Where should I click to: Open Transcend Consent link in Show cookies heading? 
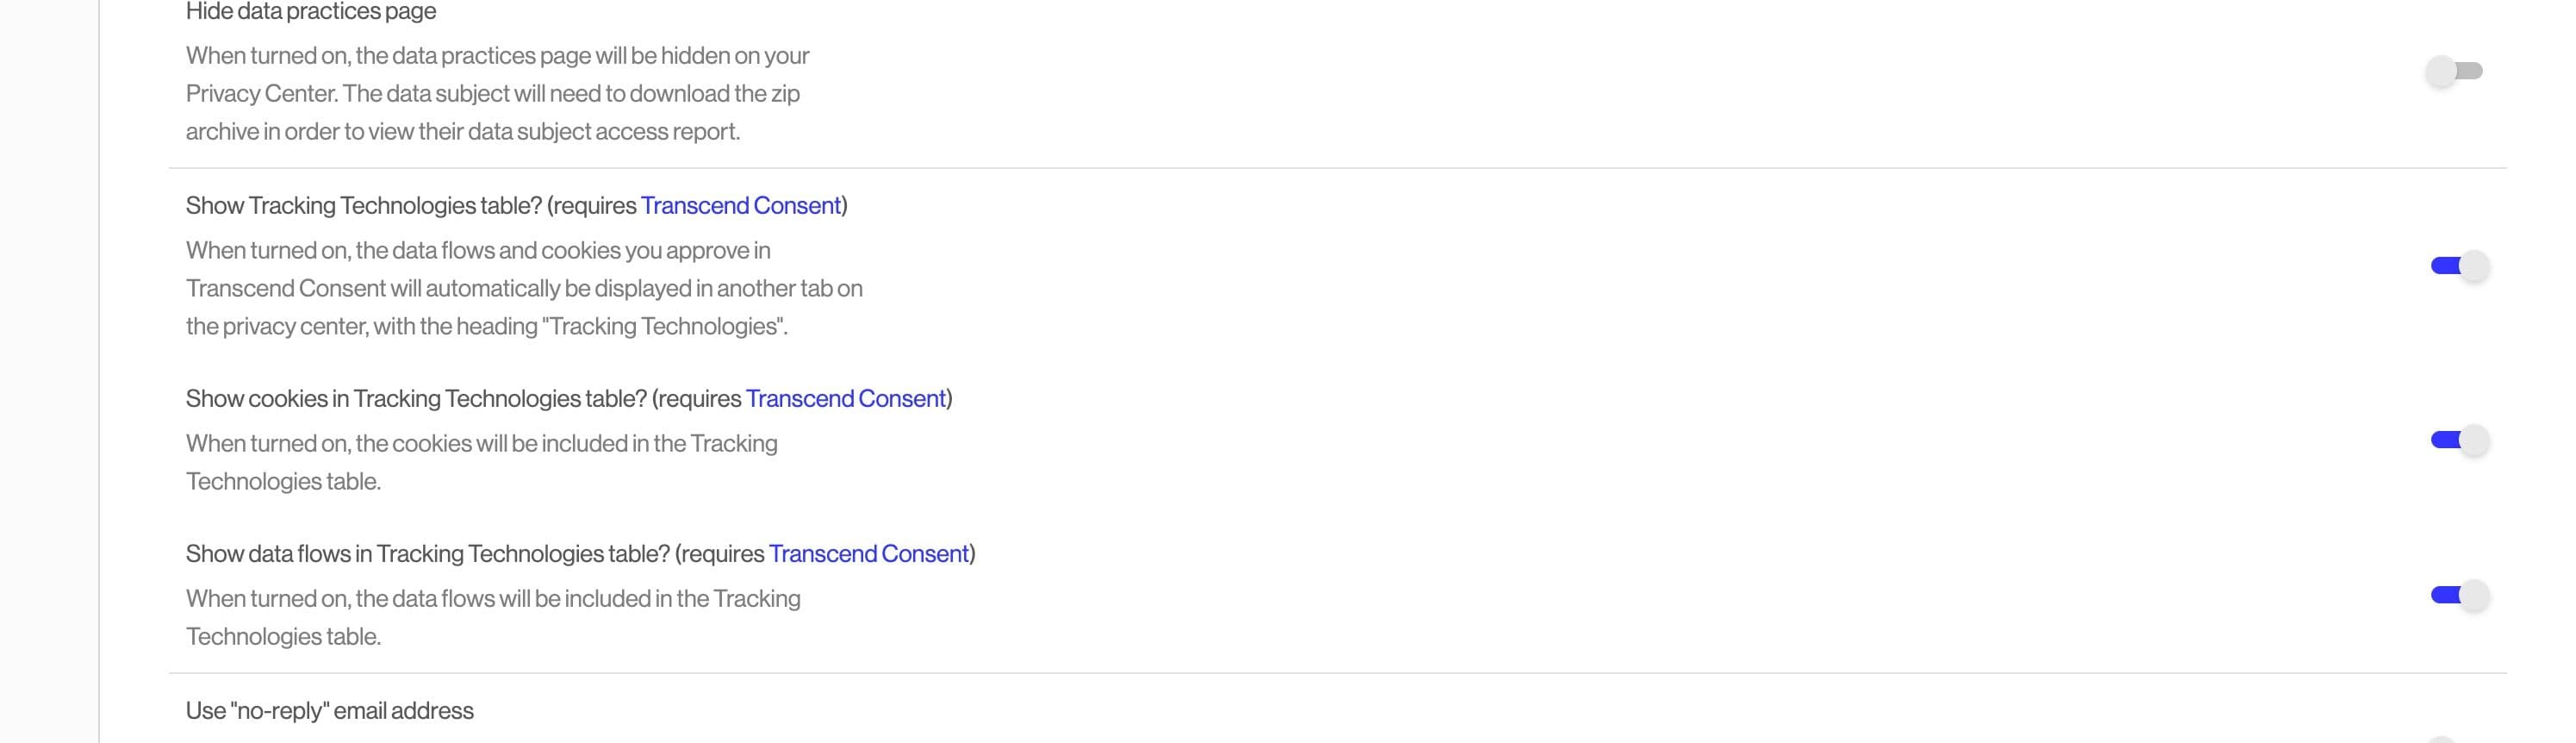(x=845, y=399)
